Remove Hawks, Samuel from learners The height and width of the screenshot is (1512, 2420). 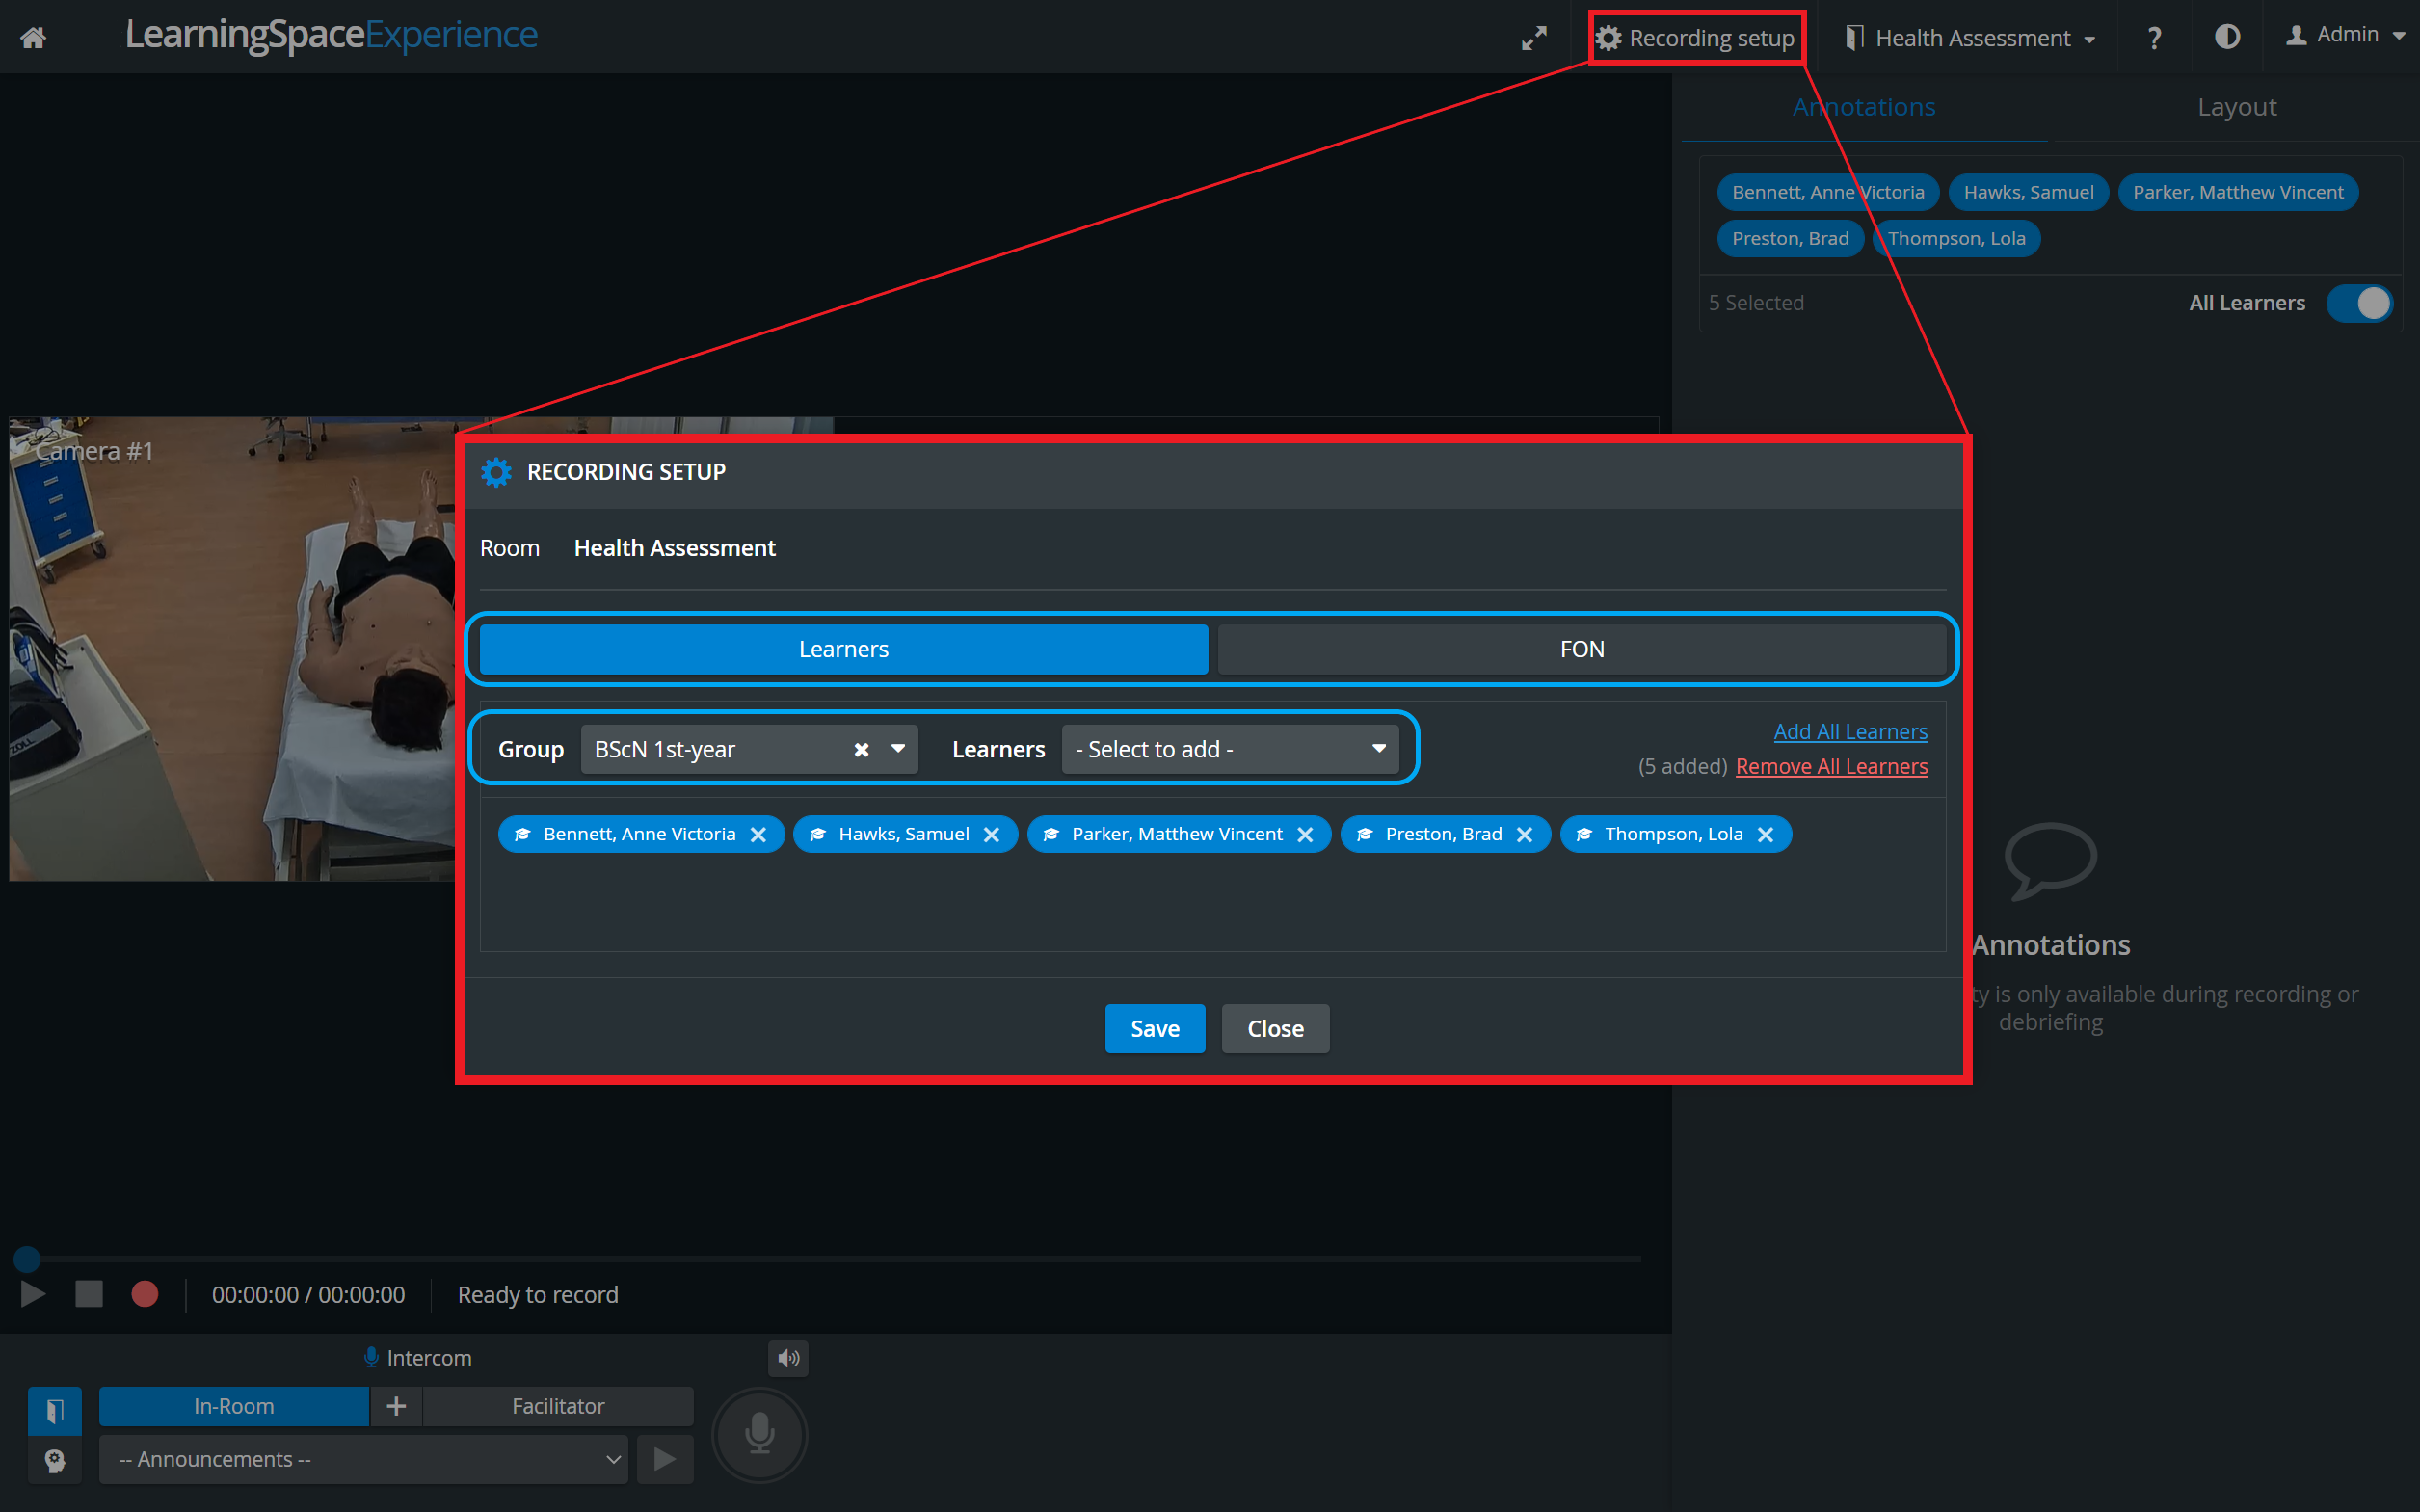point(992,834)
